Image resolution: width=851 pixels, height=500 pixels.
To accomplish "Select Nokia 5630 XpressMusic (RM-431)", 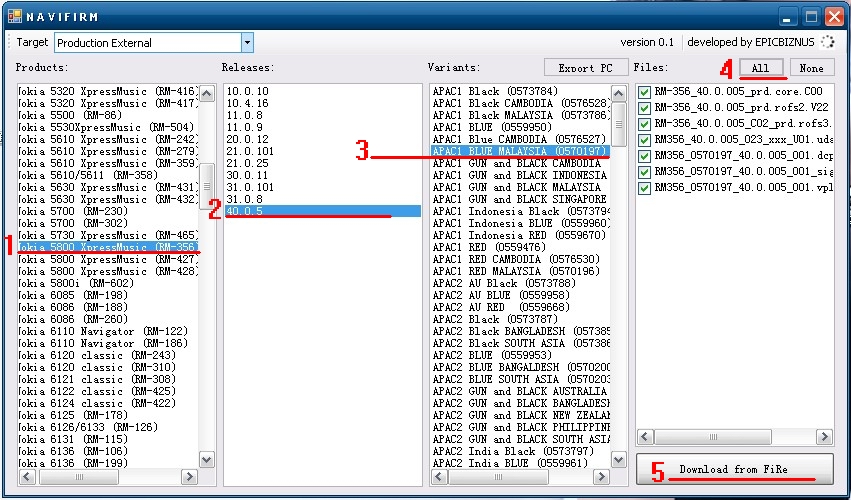I will [108, 187].
